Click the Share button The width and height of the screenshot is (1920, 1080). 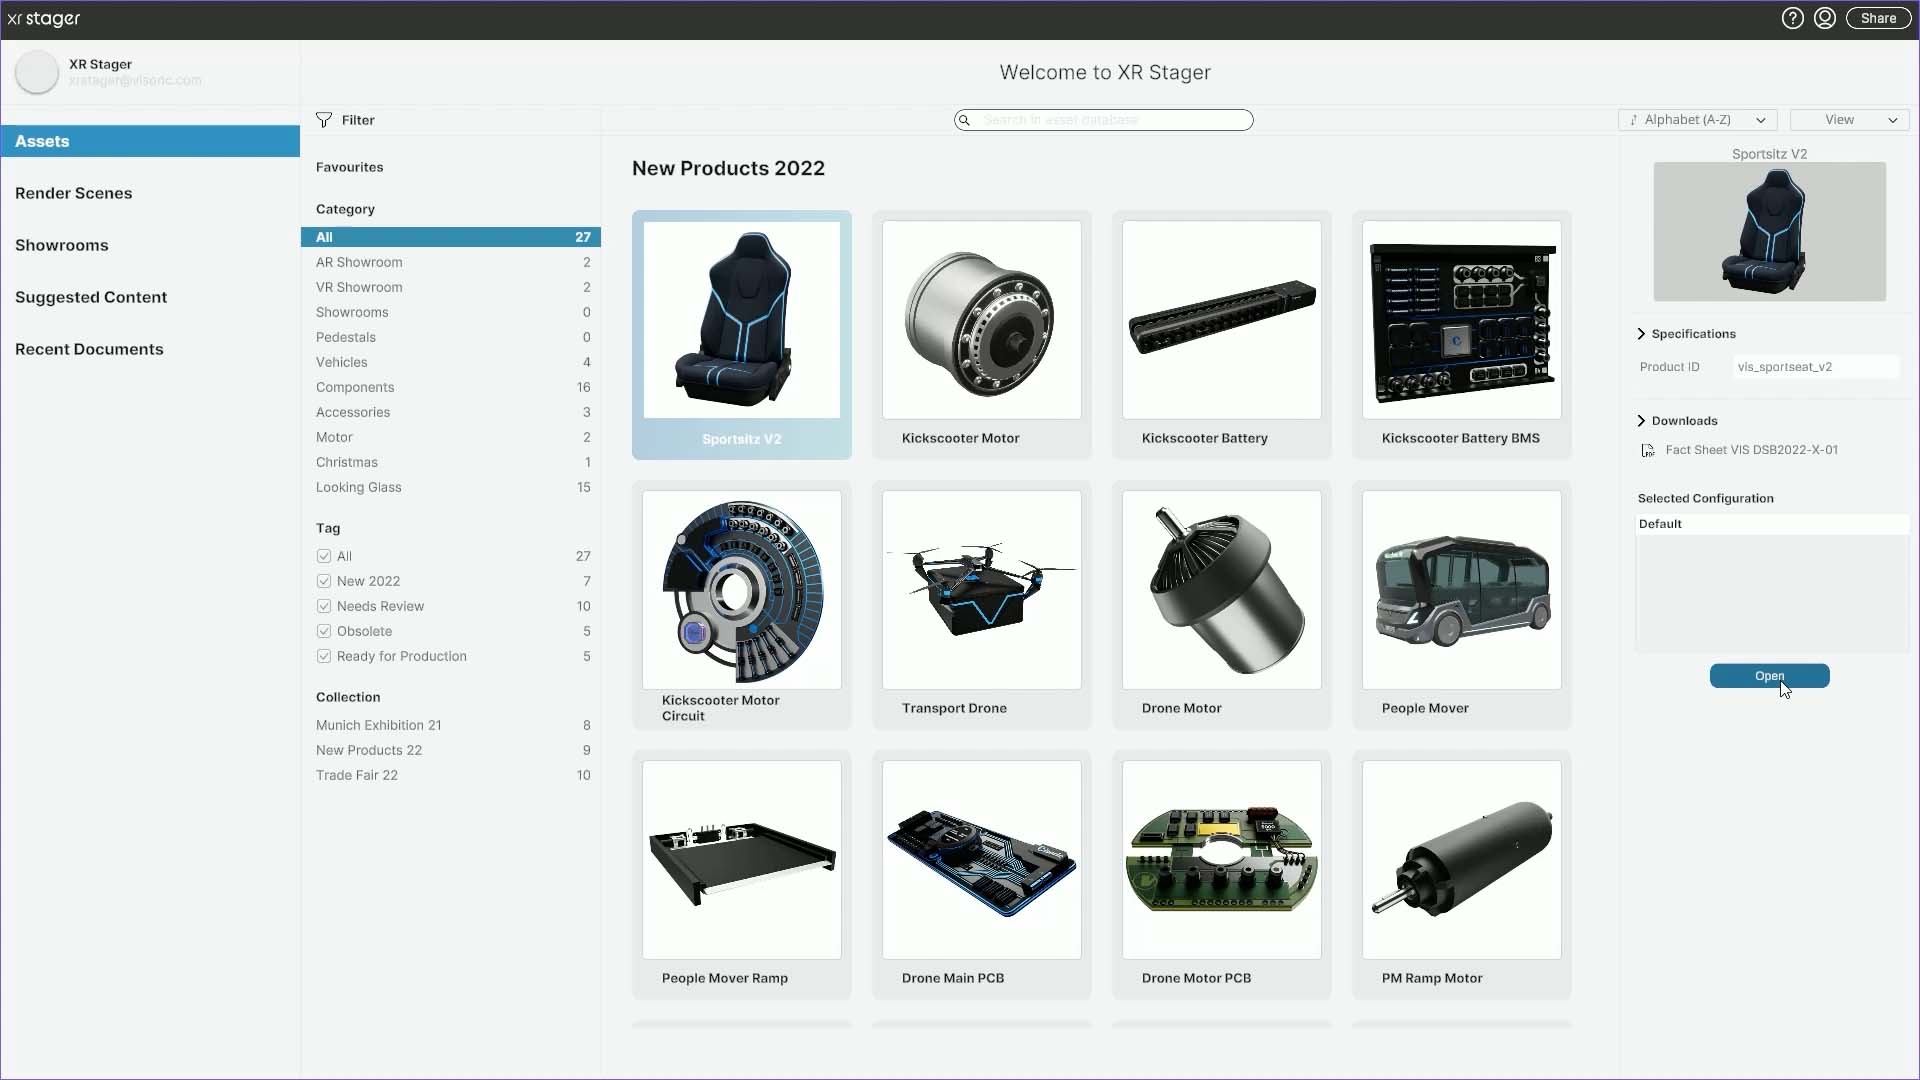tap(1878, 18)
